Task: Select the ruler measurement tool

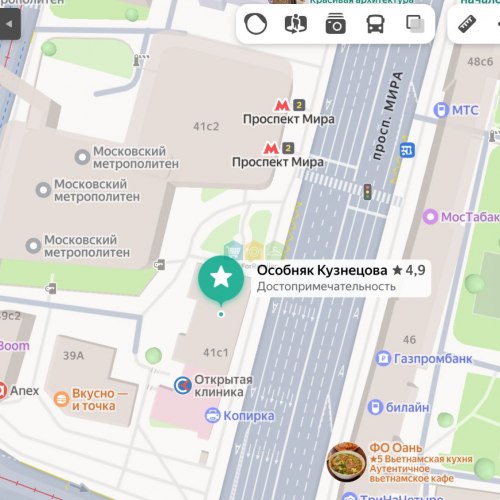Action: [467, 24]
